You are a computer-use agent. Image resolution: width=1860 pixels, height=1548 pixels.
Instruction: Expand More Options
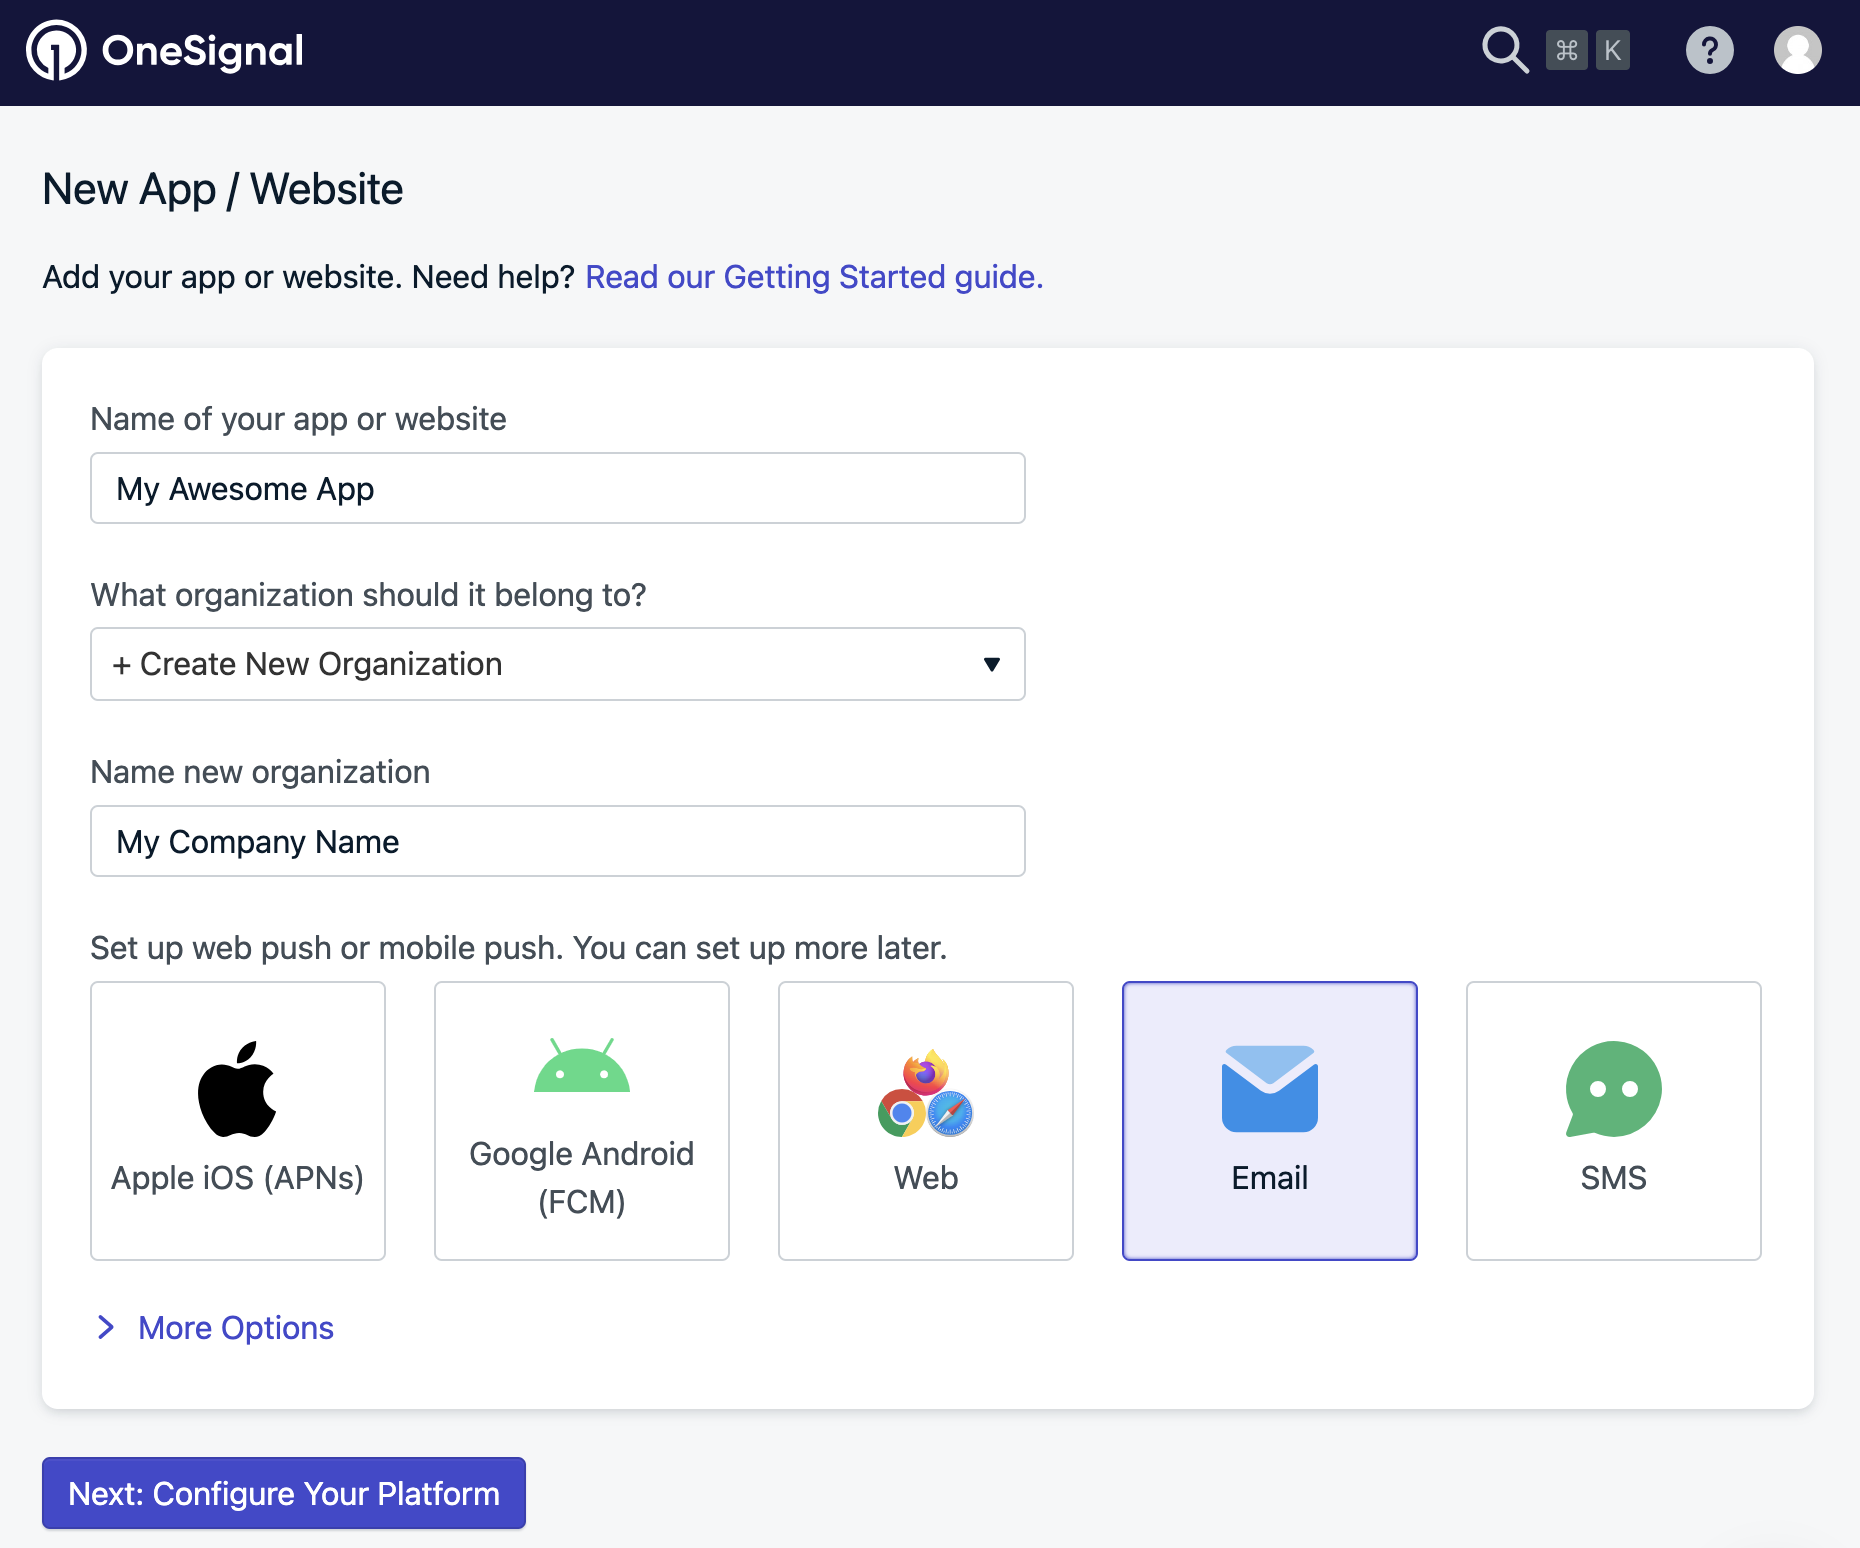click(x=216, y=1328)
